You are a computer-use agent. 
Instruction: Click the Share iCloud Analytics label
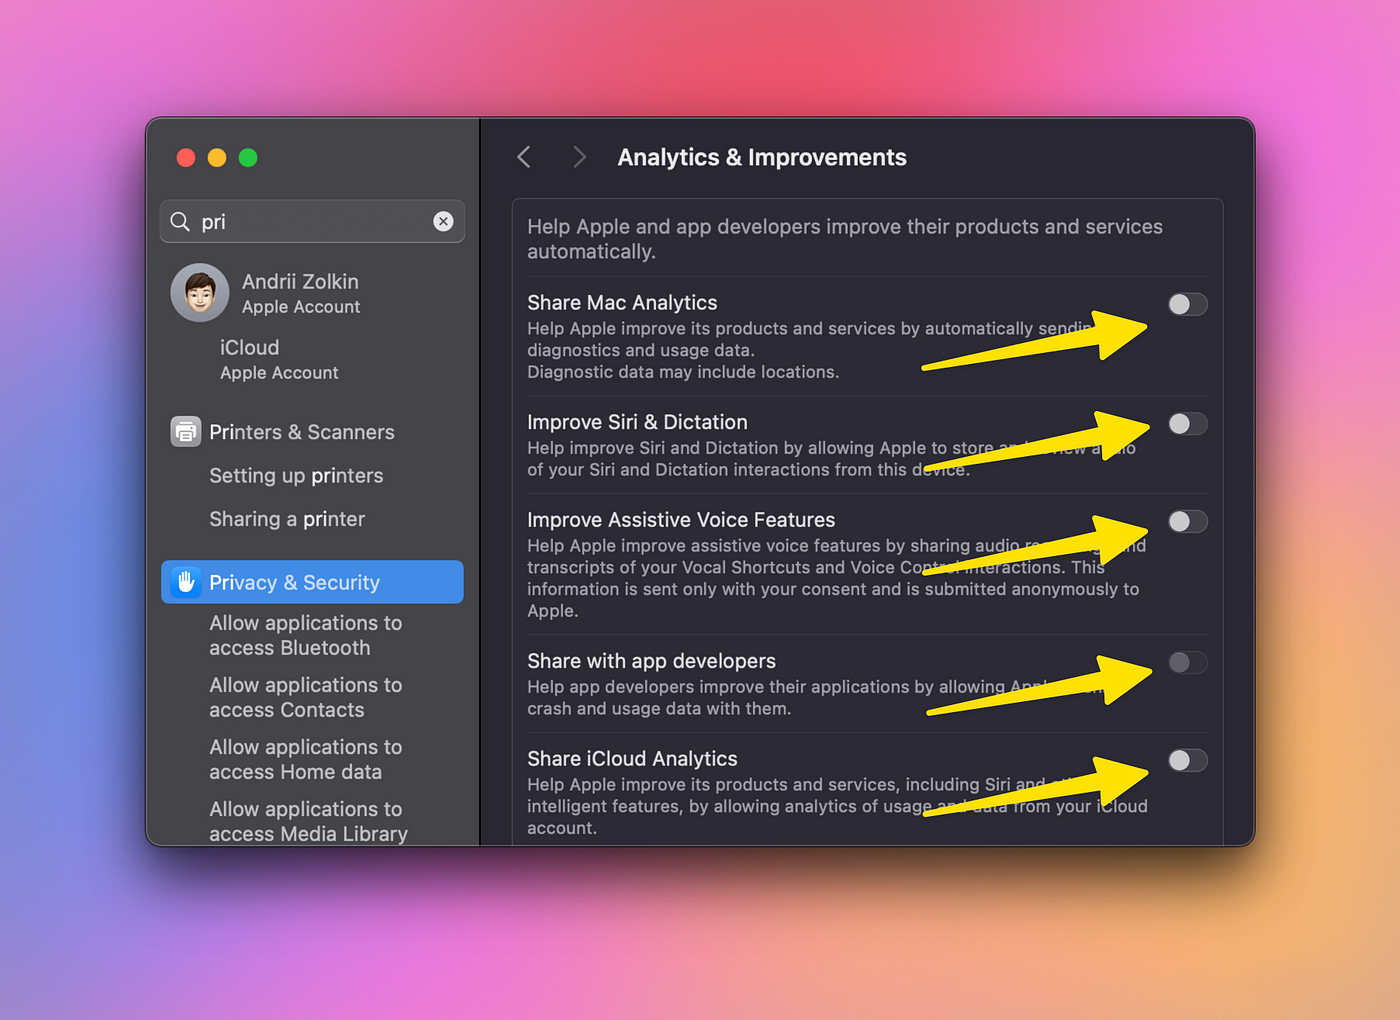[632, 759]
